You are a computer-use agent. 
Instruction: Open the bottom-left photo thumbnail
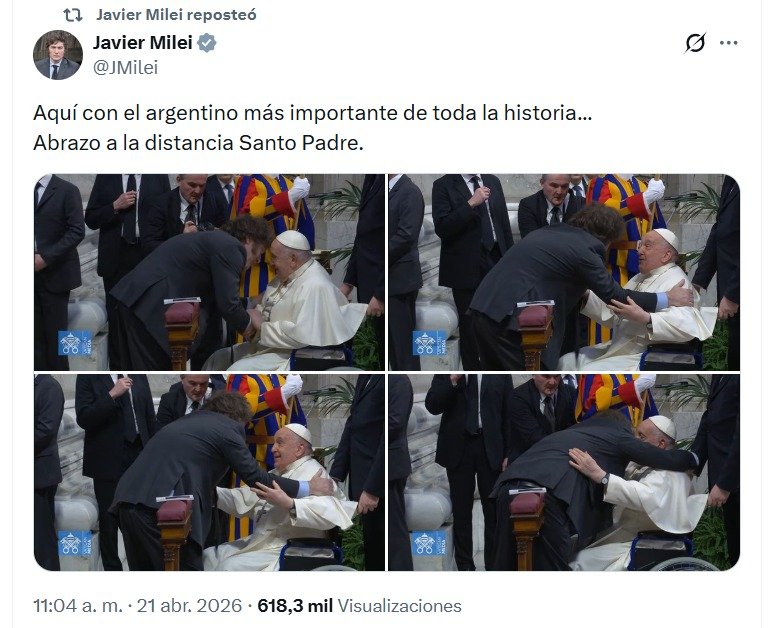coord(209,473)
